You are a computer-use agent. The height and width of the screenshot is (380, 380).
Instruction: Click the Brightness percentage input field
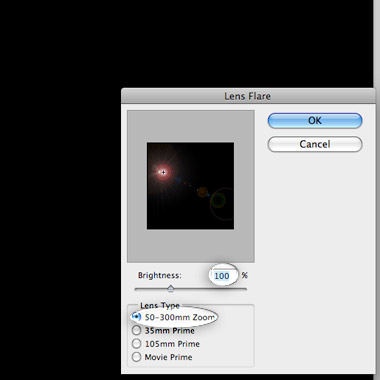(x=223, y=276)
